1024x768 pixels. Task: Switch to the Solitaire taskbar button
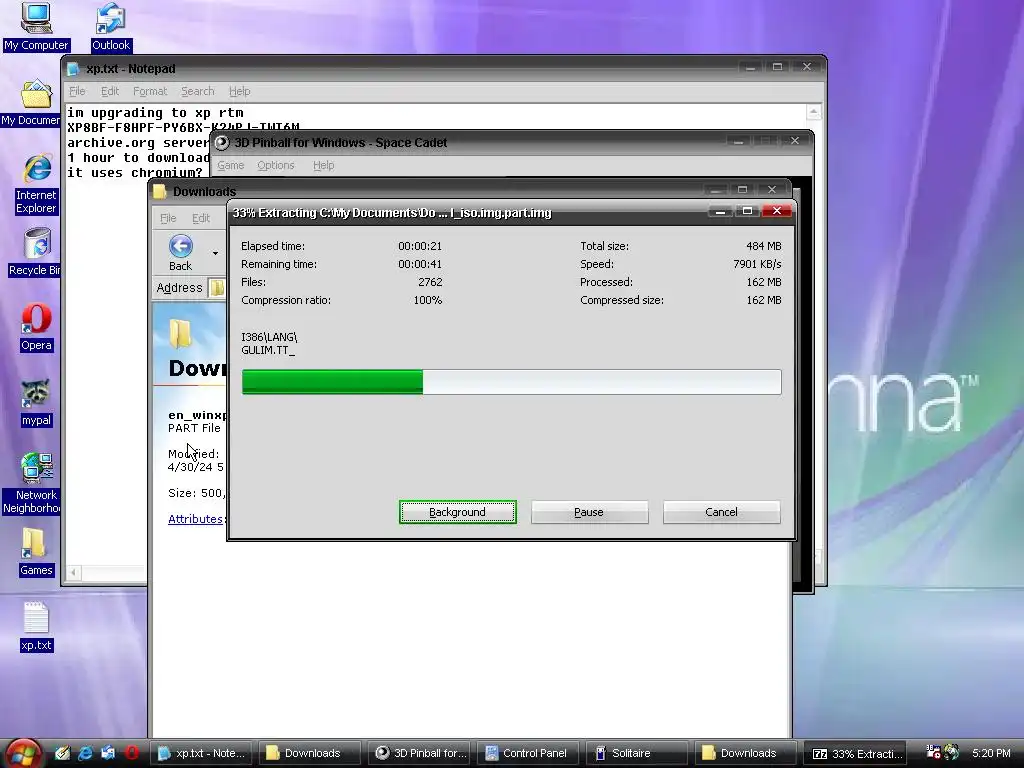pyautogui.click(x=637, y=753)
